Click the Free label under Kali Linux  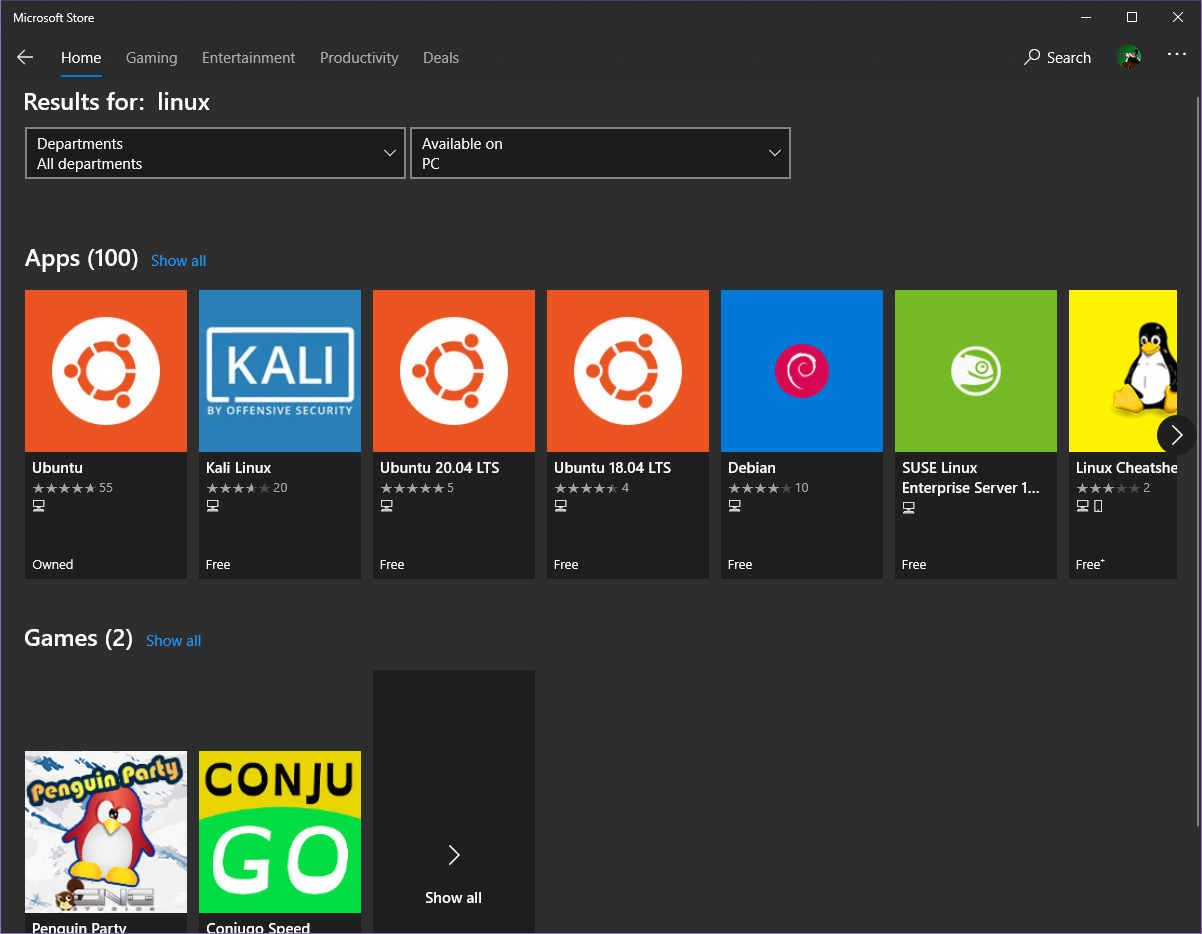pyautogui.click(x=218, y=565)
